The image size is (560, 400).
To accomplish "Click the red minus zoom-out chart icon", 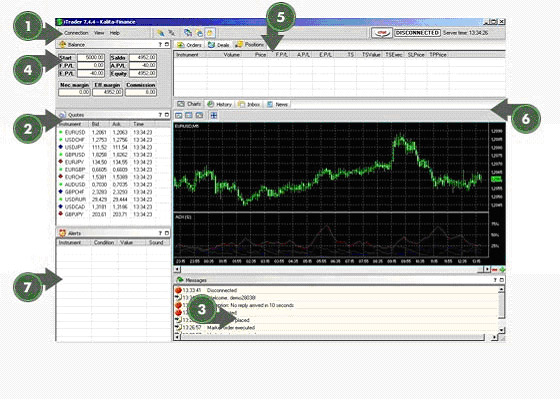I will (x=495, y=269).
